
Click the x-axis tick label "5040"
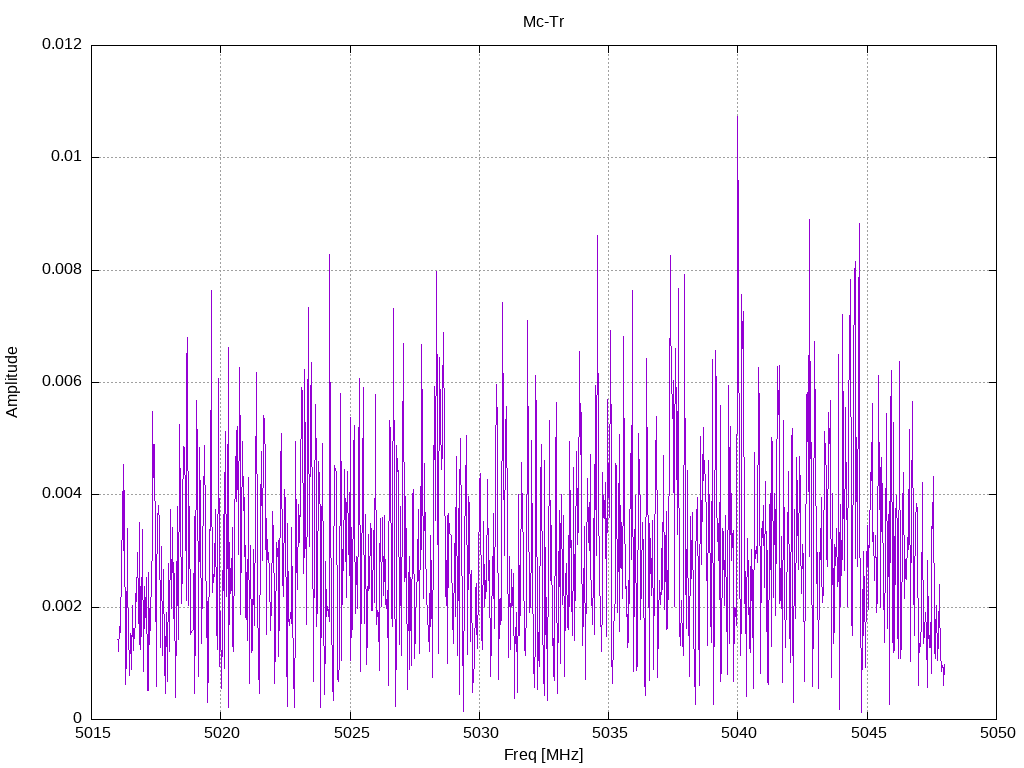pos(739,733)
